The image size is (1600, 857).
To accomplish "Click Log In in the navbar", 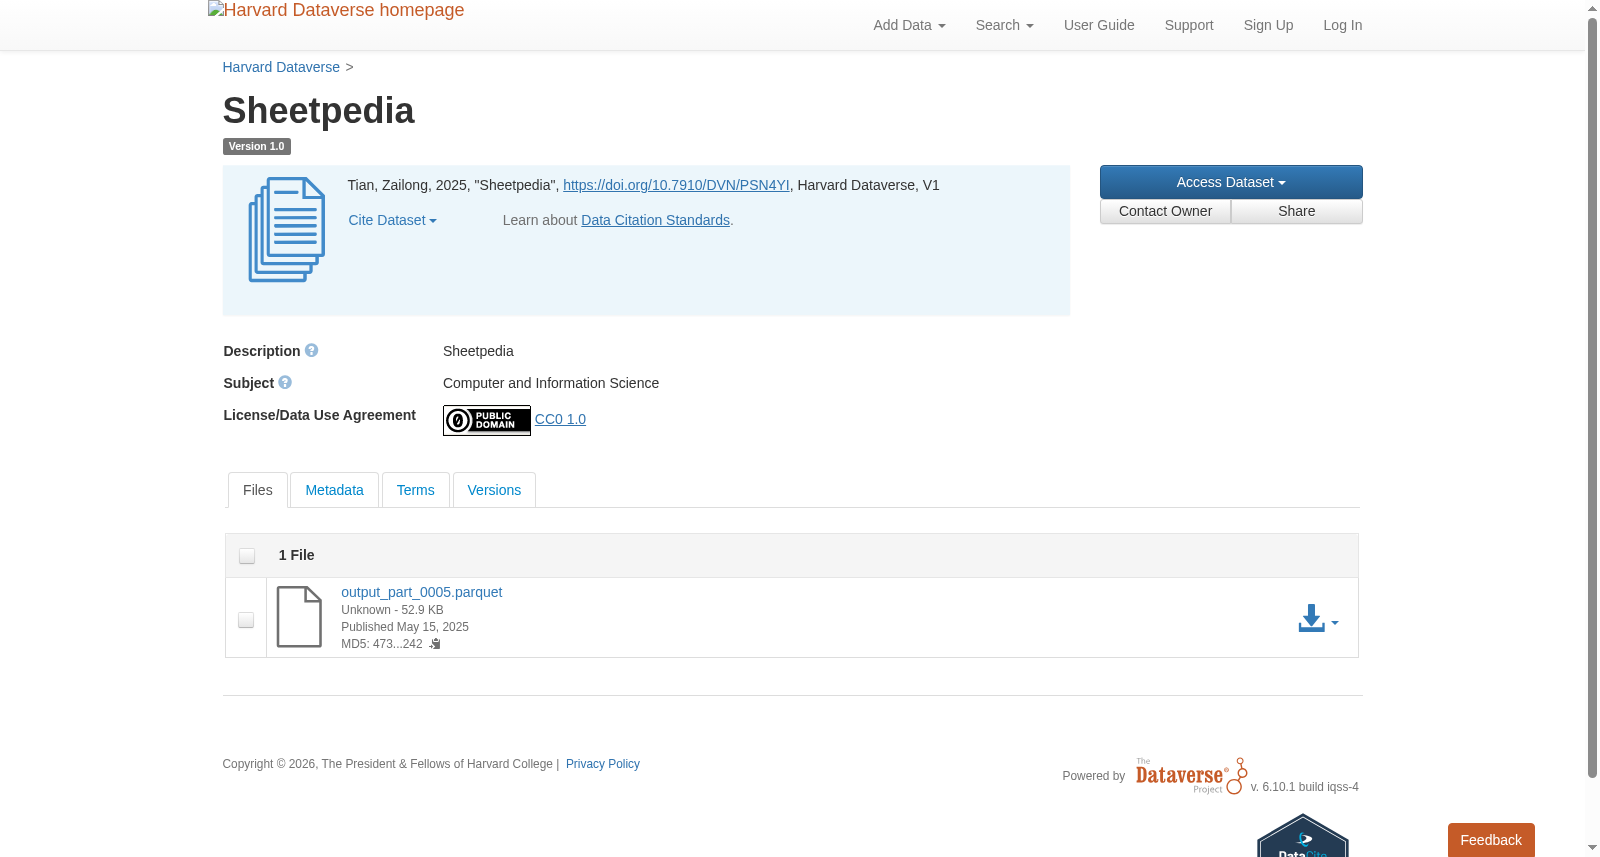I will 1343,25.
